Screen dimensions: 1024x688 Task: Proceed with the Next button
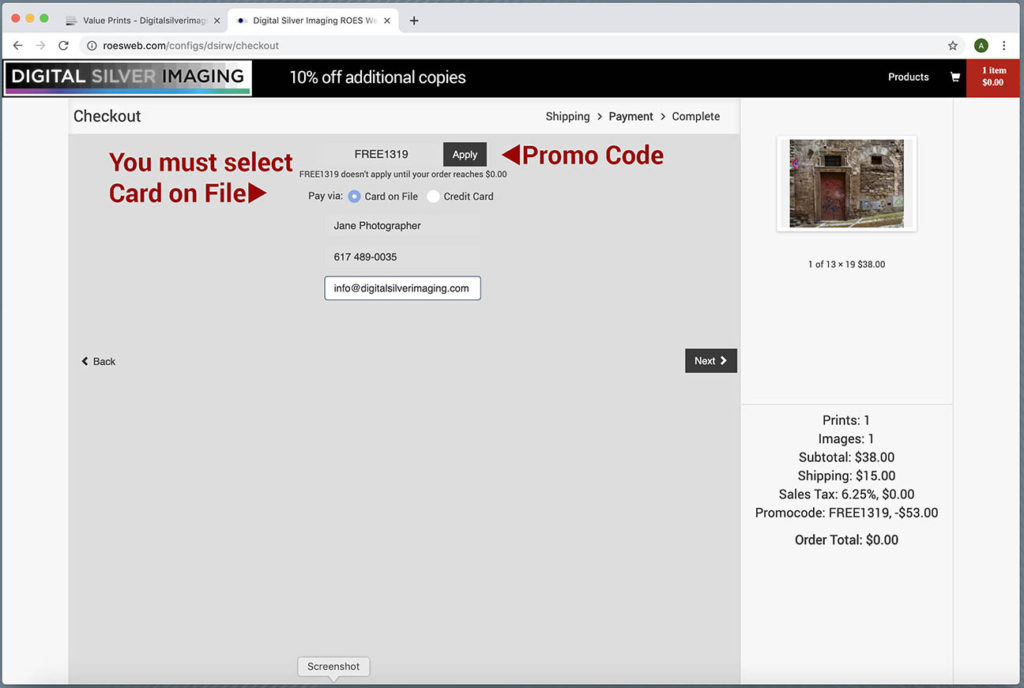coord(711,361)
